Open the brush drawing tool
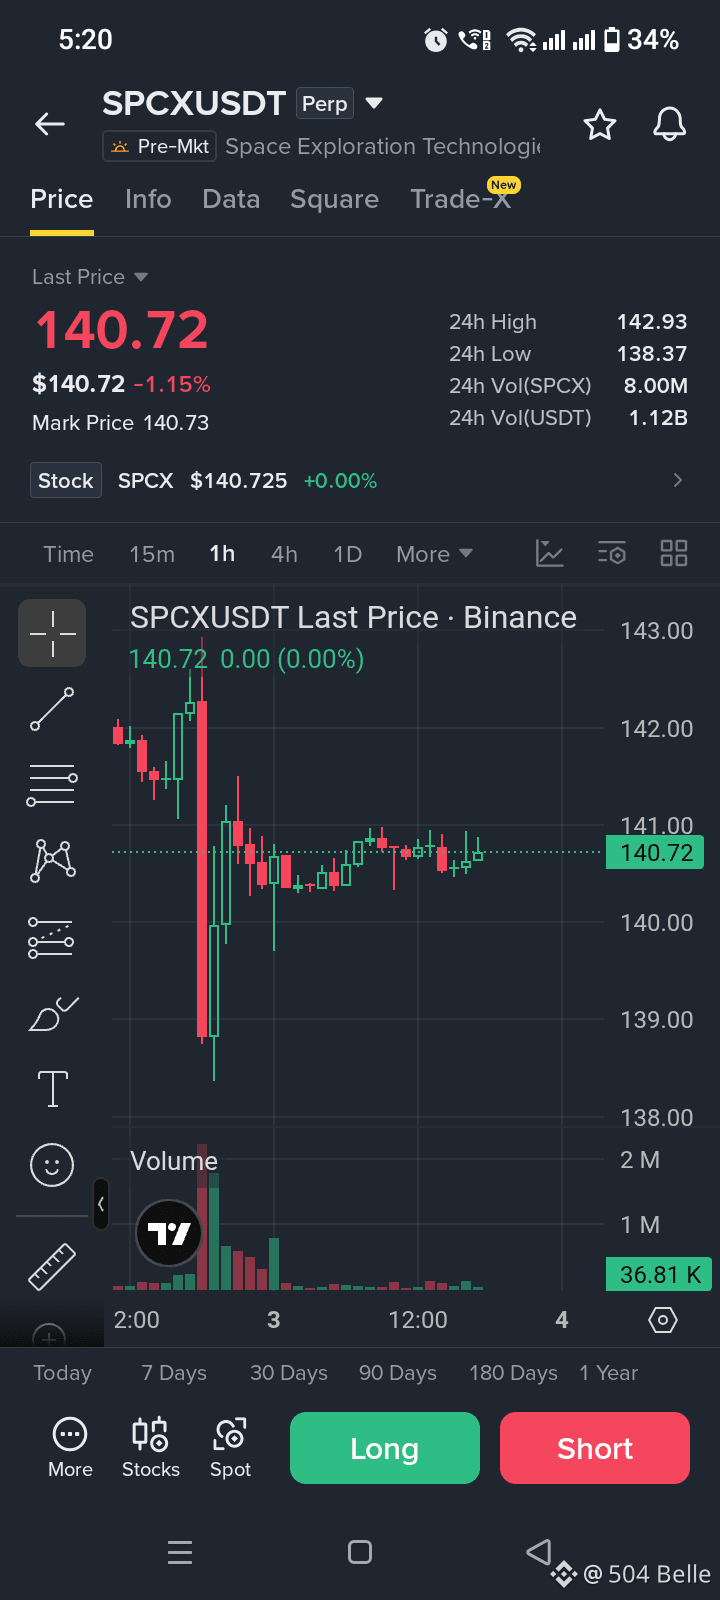The width and height of the screenshot is (720, 1600). (53, 1014)
